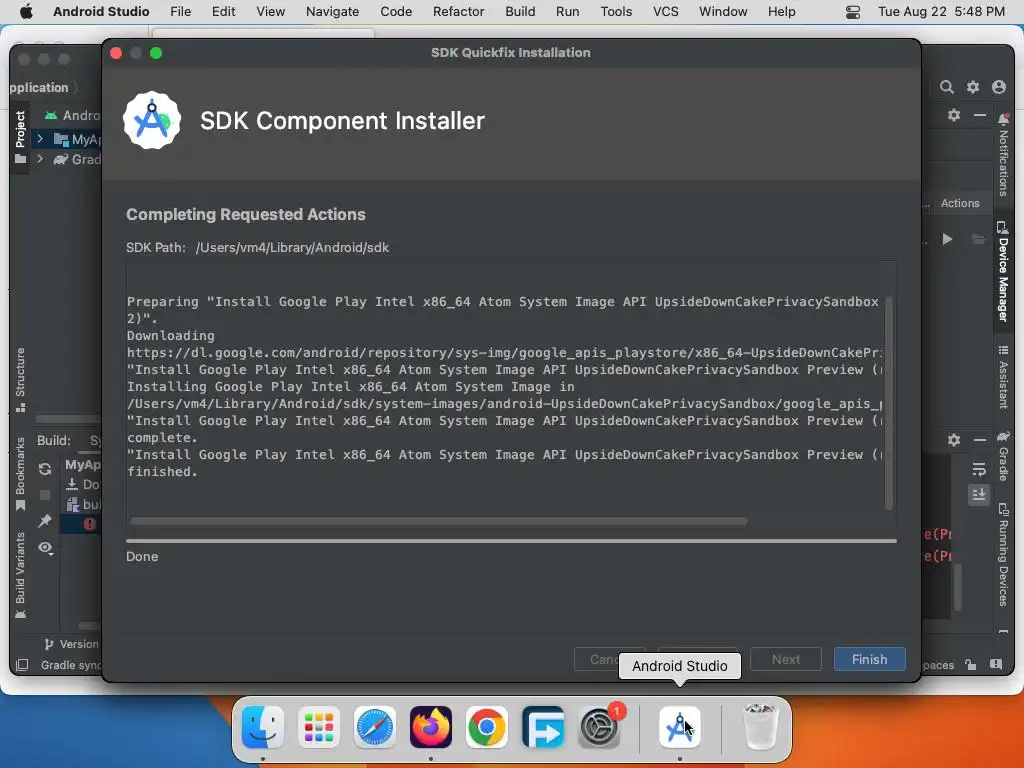This screenshot has height=768, width=1024.
Task: Open the Apple menu
Action: click(26, 12)
